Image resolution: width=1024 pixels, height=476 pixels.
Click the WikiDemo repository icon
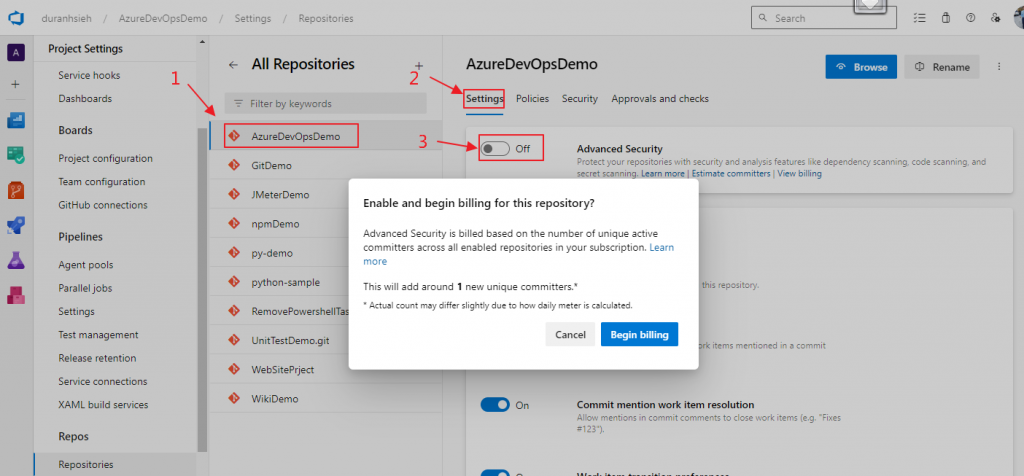[x=233, y=398]
